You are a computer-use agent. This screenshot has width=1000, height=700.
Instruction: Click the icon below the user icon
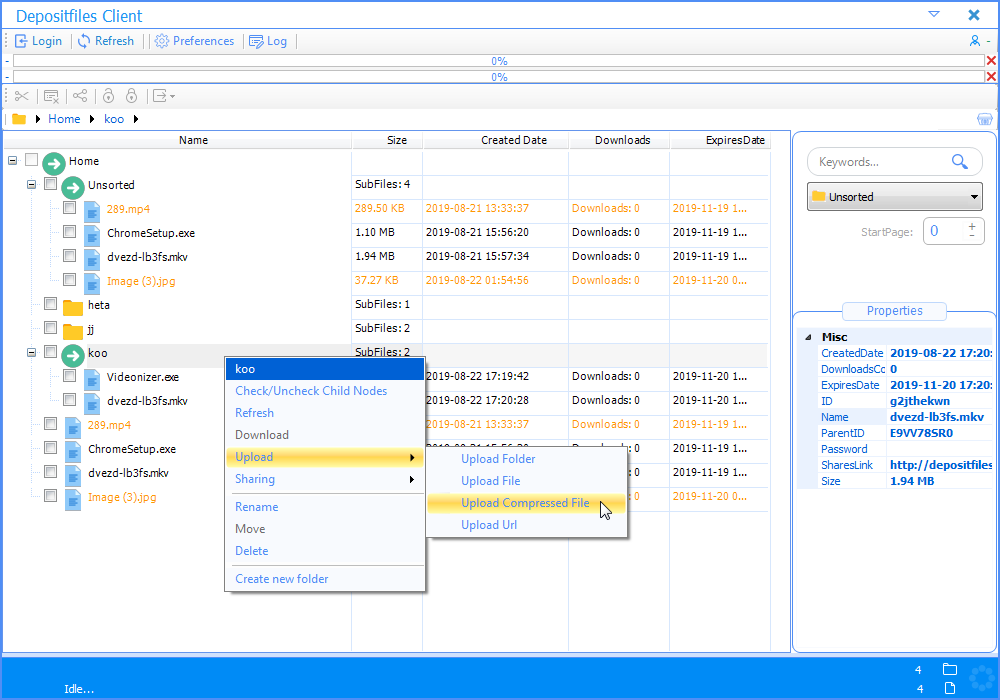pyautogui.click(x=985, y=119)
